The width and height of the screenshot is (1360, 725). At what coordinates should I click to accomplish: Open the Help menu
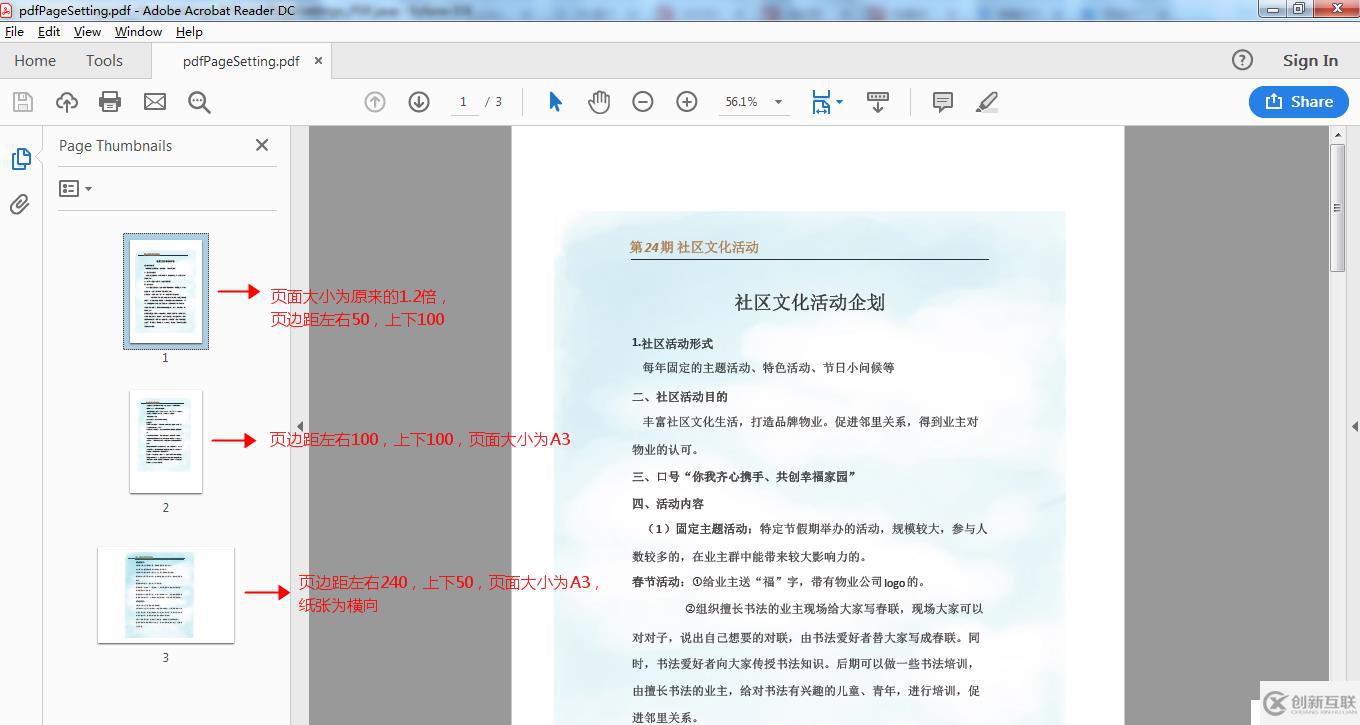click(x=189, y=32)
